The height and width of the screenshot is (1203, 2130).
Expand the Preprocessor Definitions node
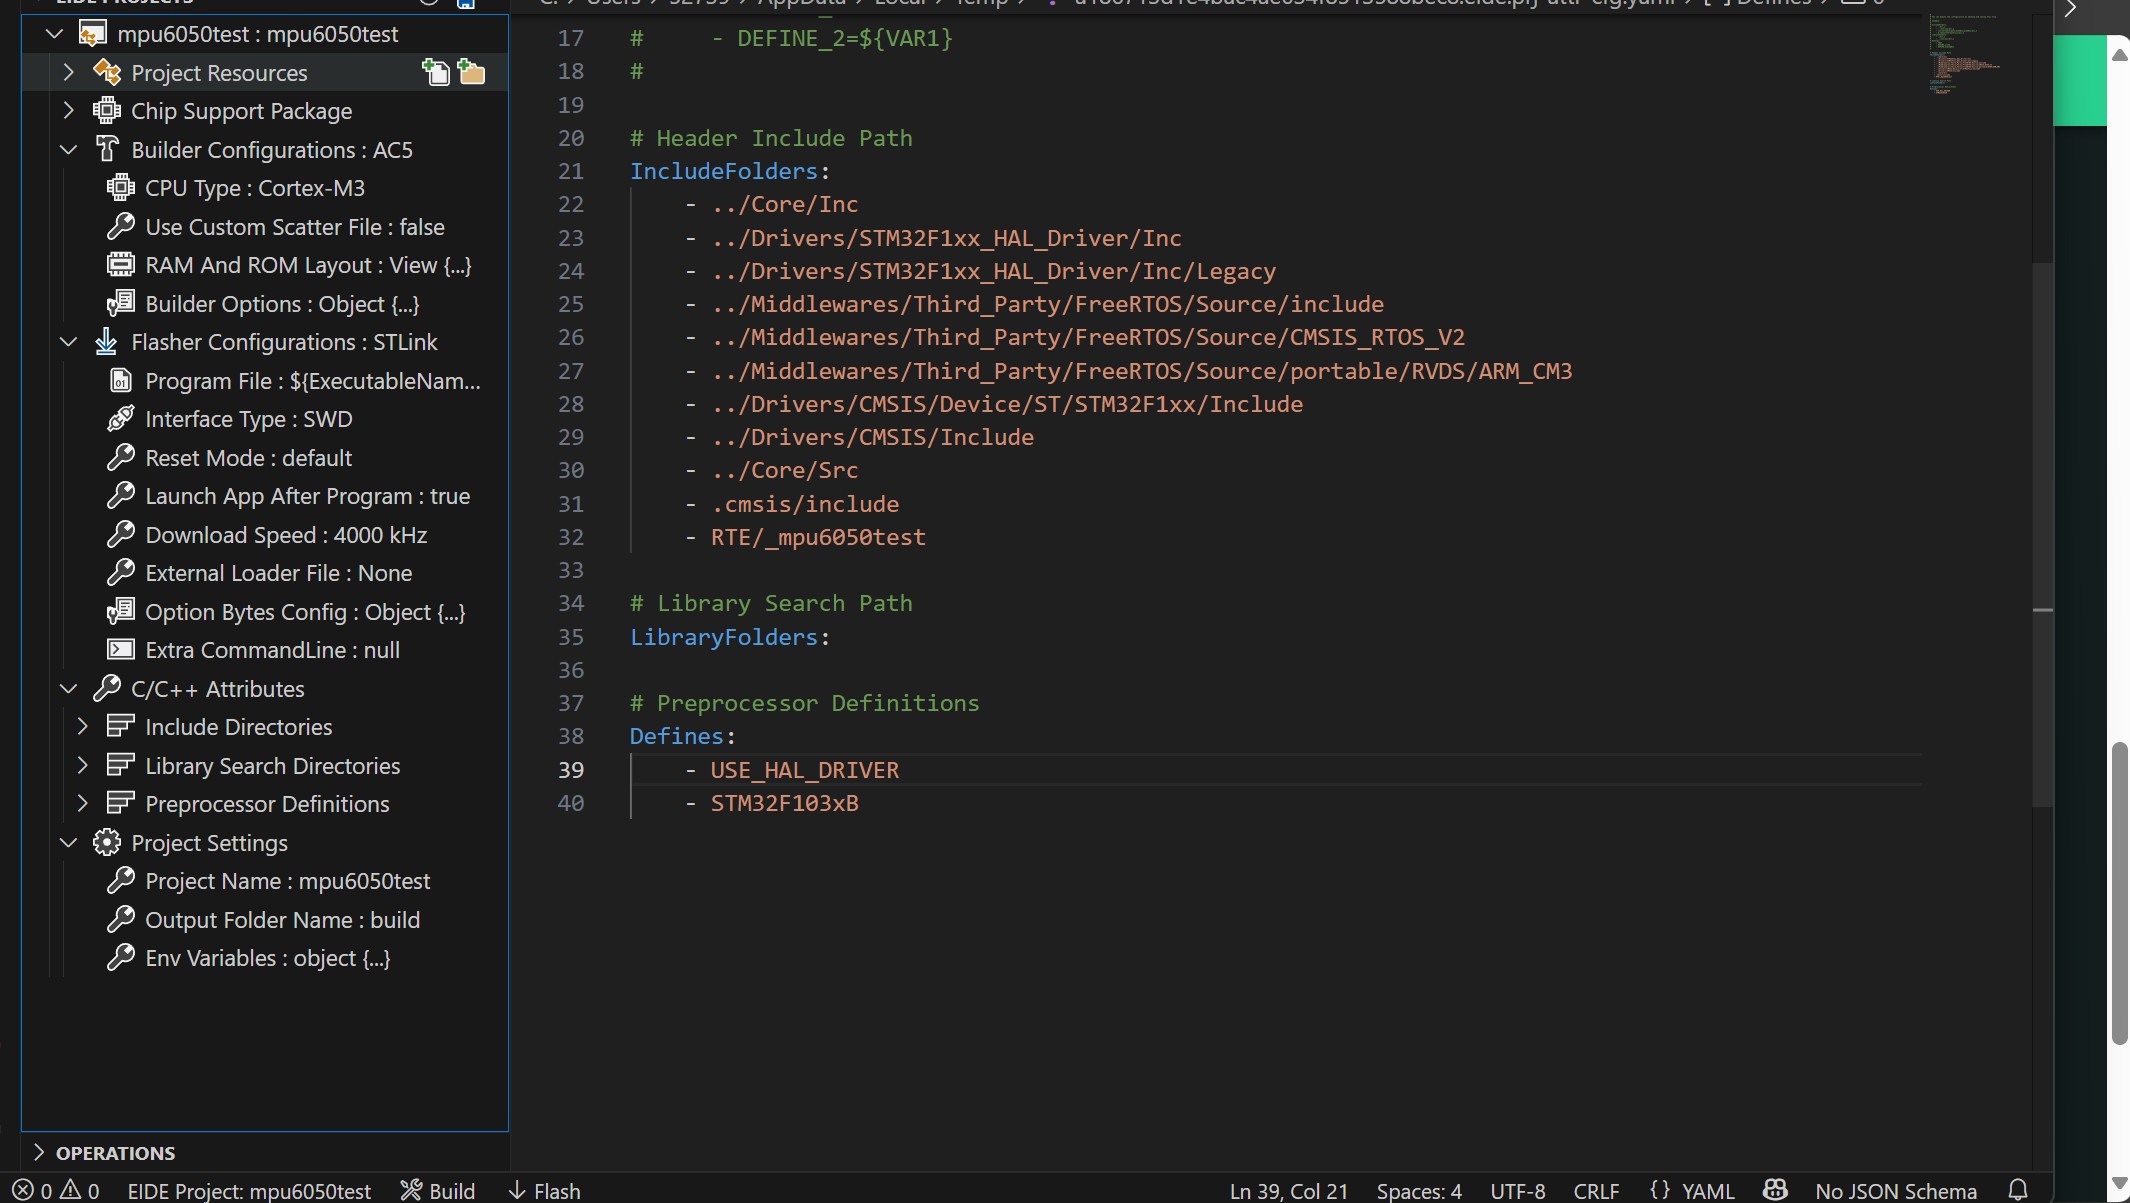[83, 803]
